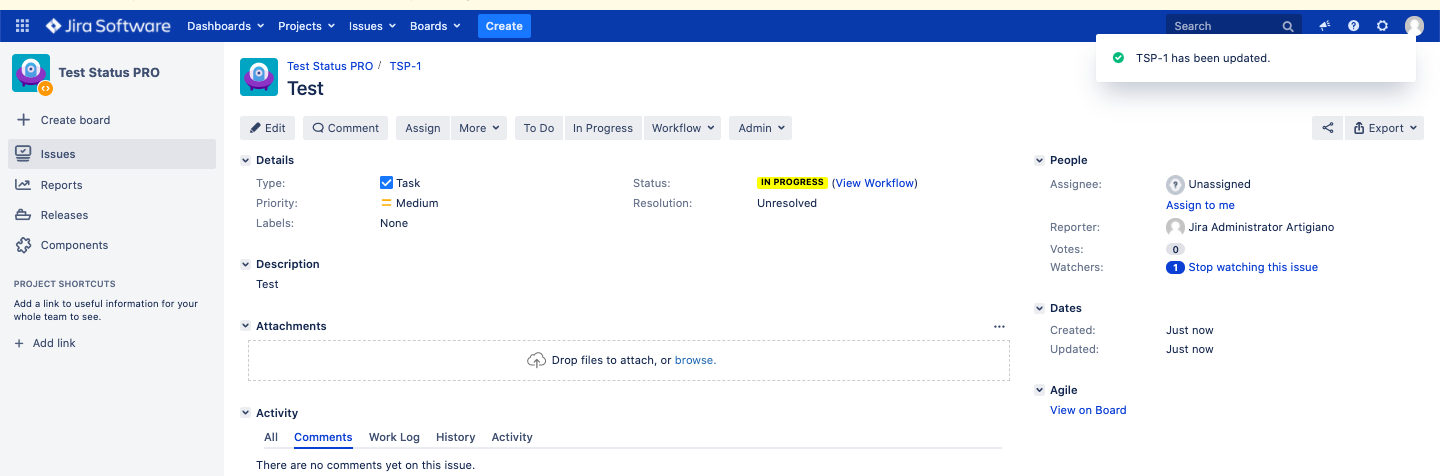Viewport: 1440px width, 476px height.
Task: Click the Test Status PRO project avatar
Action: [31, 73]
